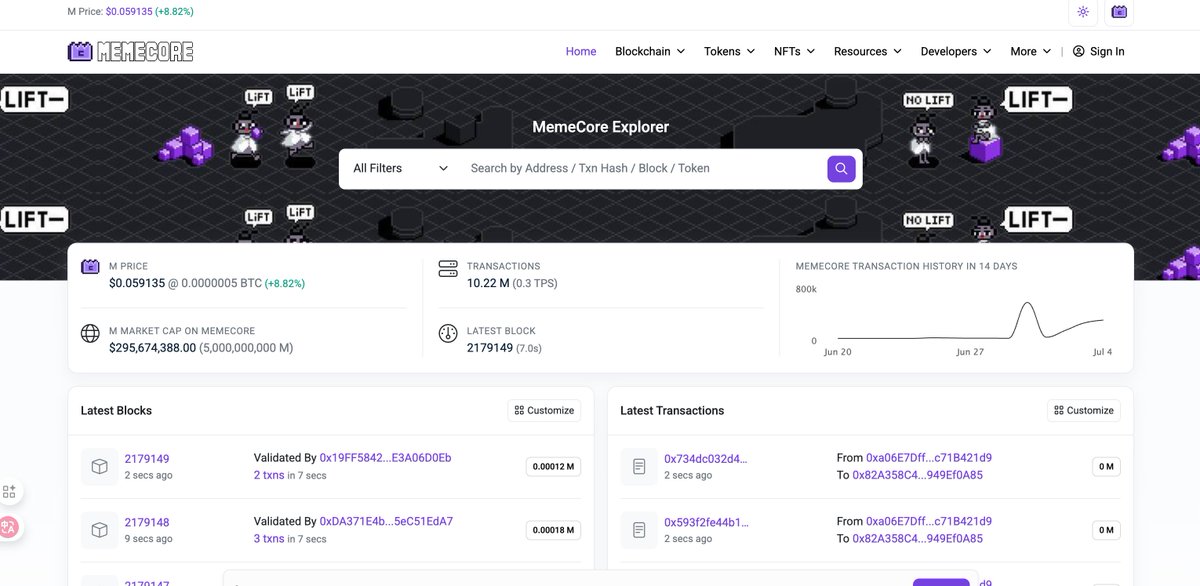Click the MemeCore Explorer heading
The width and height of the screenshot is (1200, 586).
(600, 127)
